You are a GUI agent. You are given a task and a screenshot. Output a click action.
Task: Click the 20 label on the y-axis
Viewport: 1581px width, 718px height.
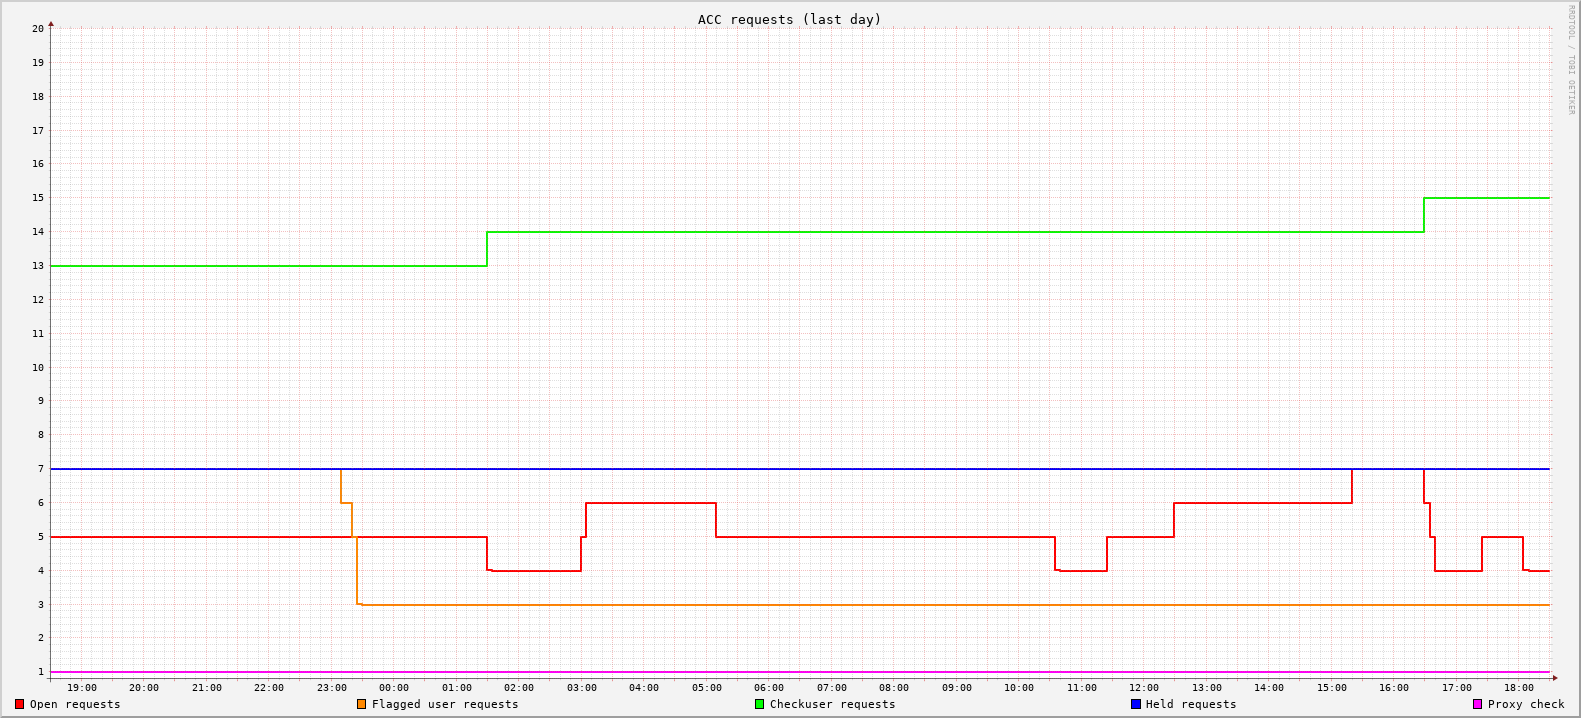pyautogui.click(x=38, y=29)
